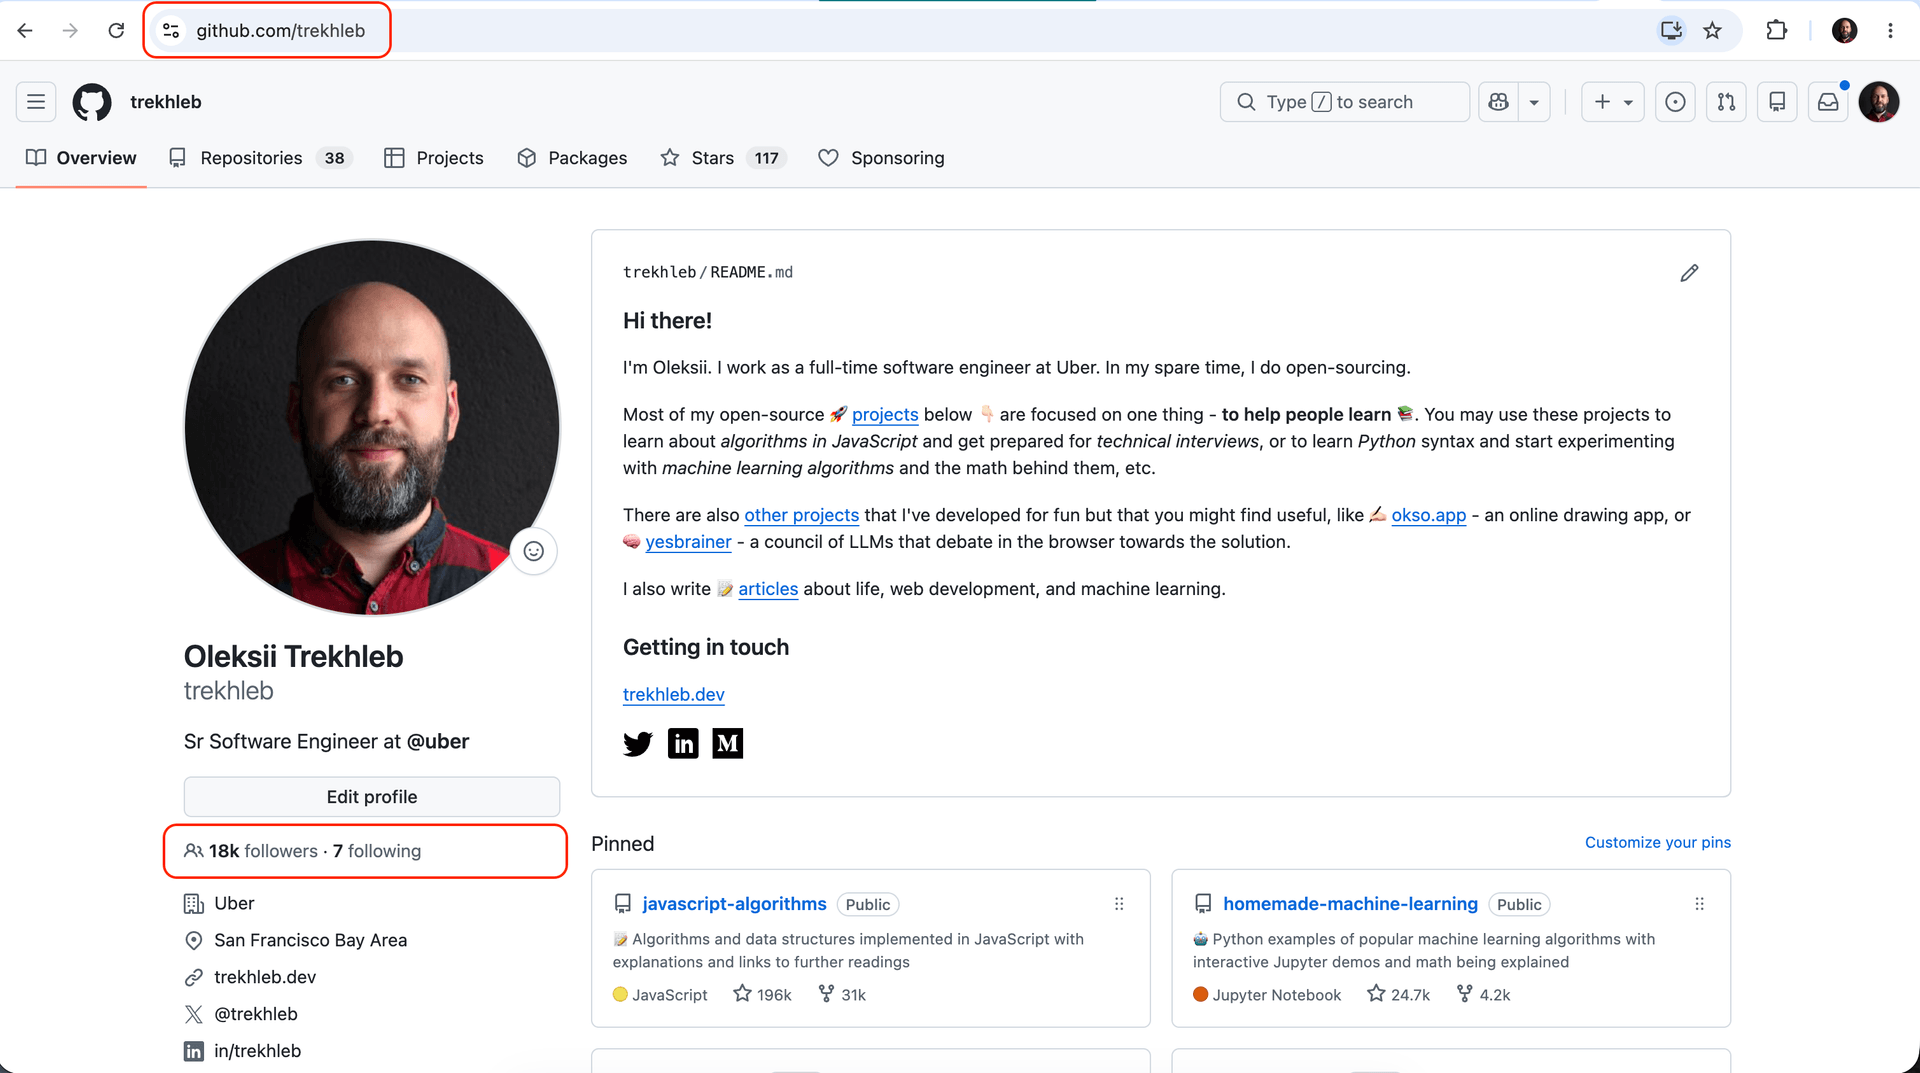This screenshot has width=1920, height=1073.
Task: Open the Sponsoring tab
Action: tap(881, 158)
